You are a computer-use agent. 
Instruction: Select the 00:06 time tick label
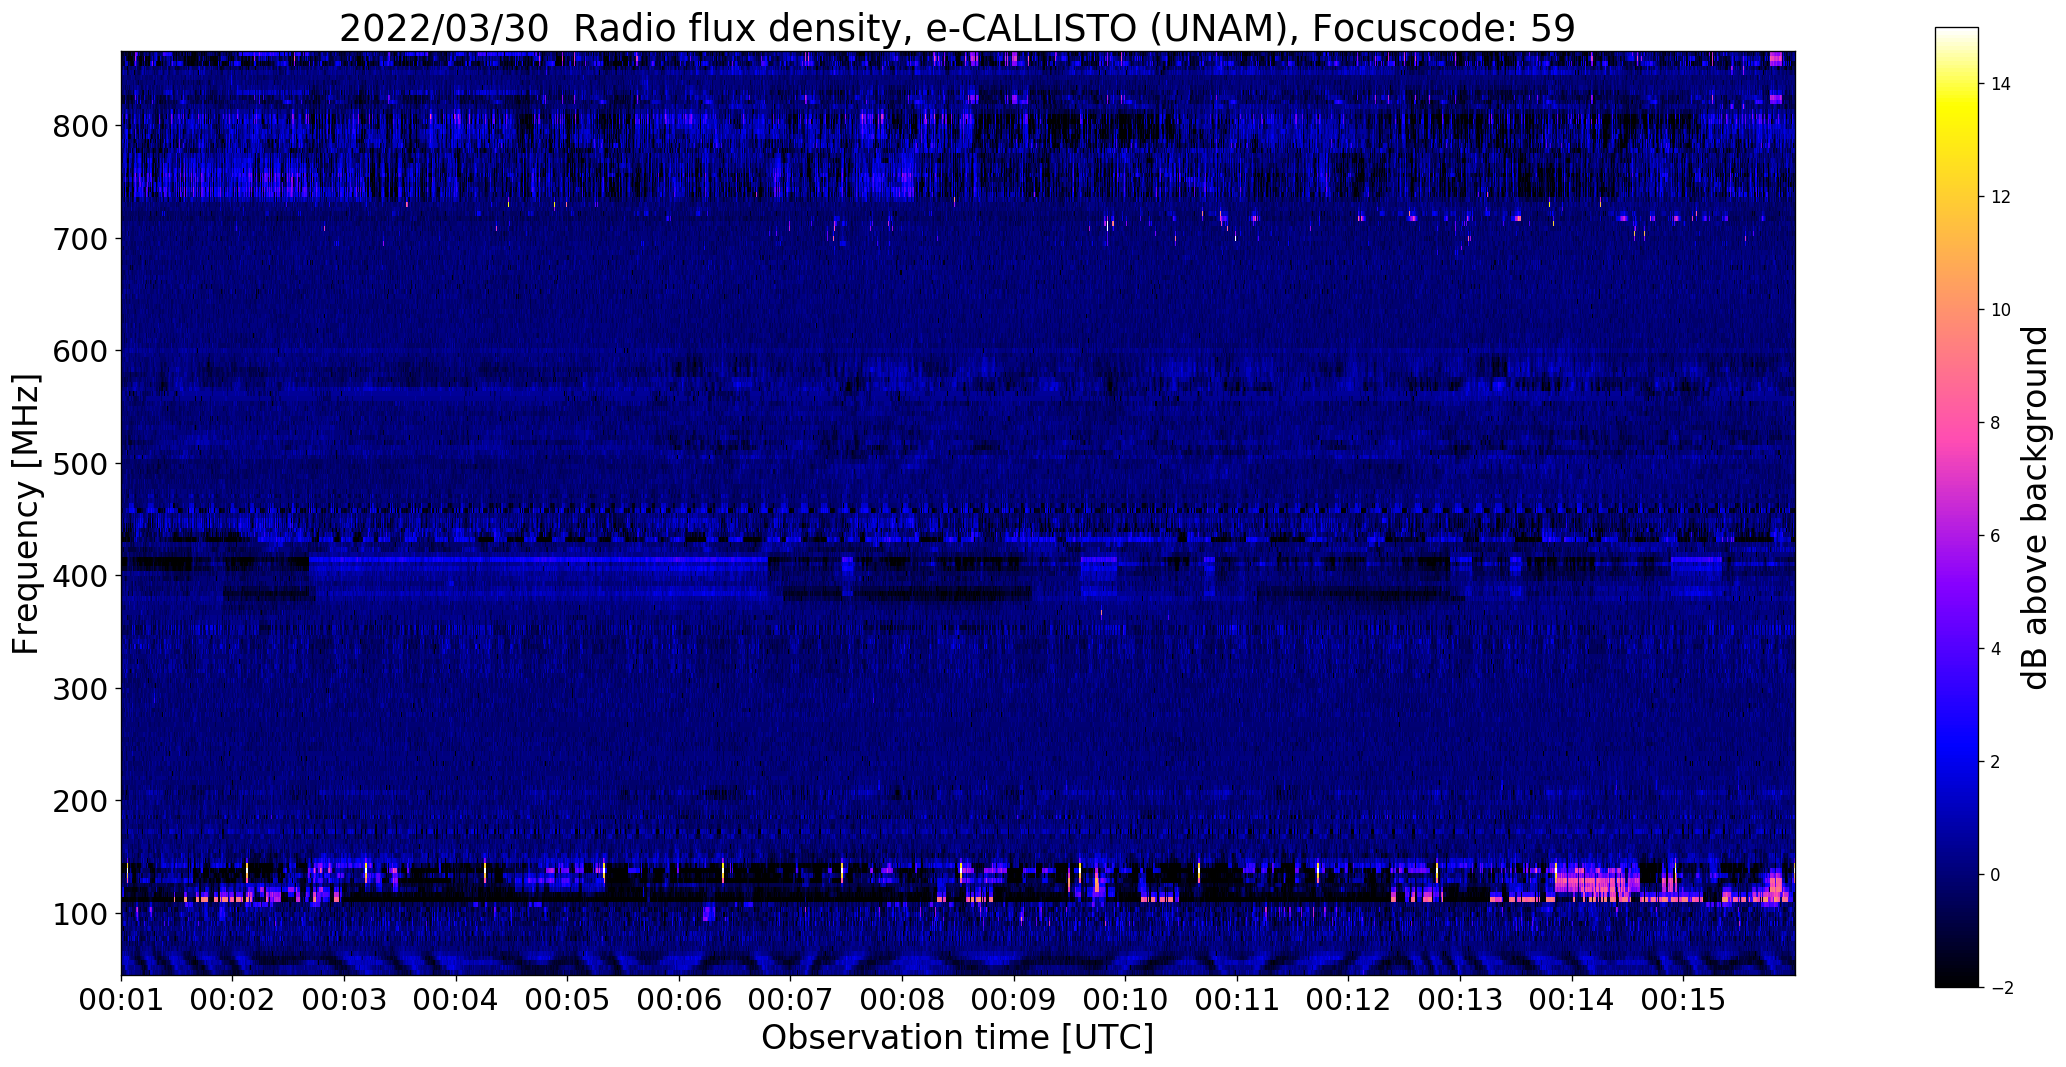679,1000
